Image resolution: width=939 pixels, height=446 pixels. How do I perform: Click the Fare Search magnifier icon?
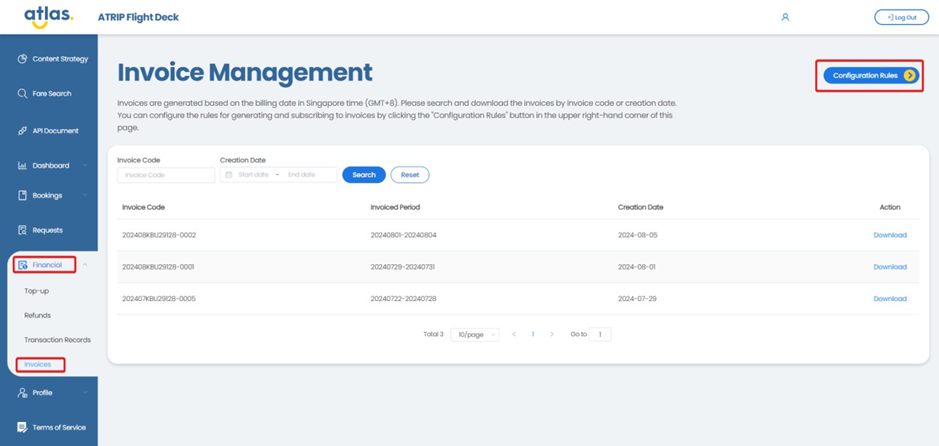[x=22, y=94]
